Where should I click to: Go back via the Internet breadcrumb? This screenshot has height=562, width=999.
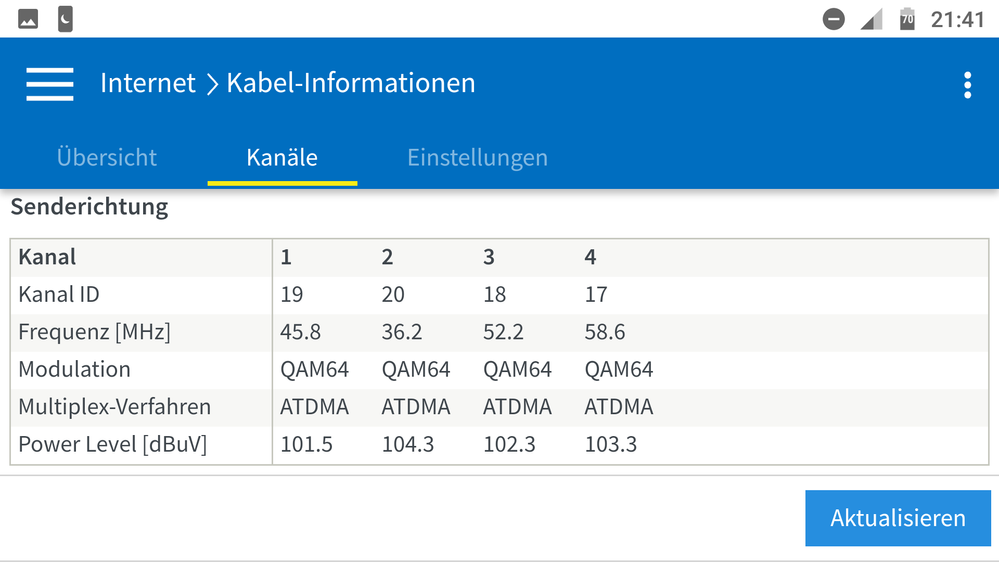148,83
